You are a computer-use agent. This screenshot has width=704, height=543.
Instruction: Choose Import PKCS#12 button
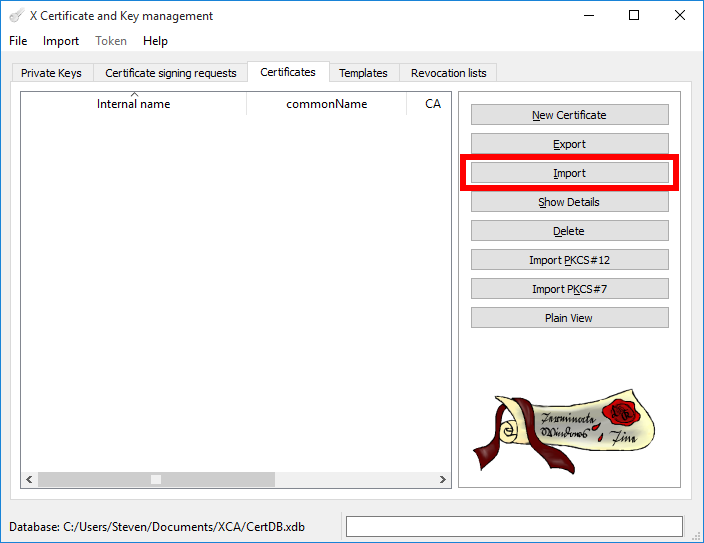[569, 260]
